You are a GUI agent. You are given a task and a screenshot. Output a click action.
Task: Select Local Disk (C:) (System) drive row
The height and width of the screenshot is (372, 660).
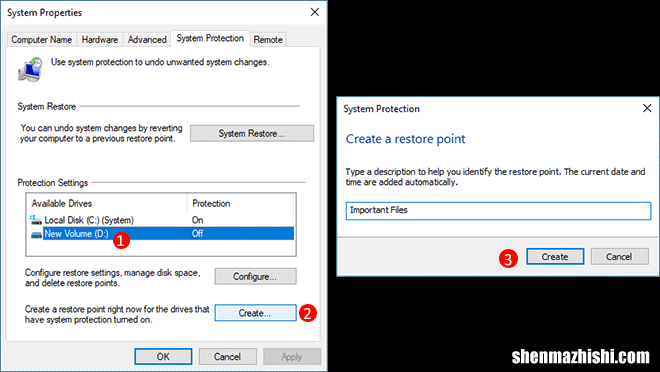(x=162, y=220)
